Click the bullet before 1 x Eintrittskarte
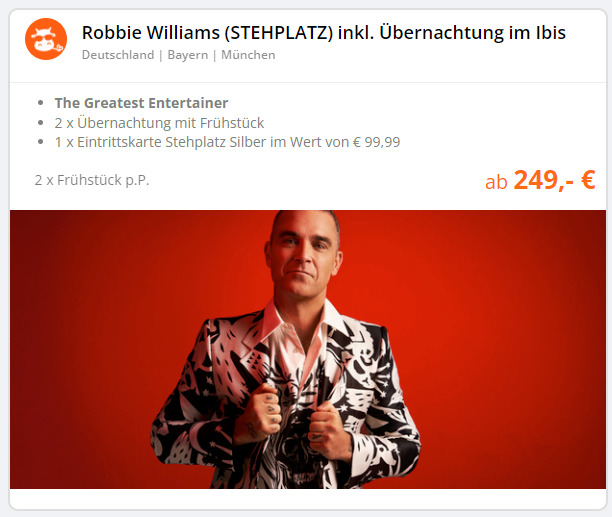612x517 pixels. (x=41, y=142)
